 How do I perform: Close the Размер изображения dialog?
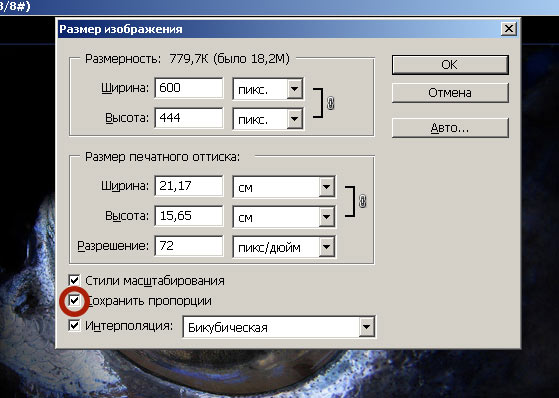point(509,29)
